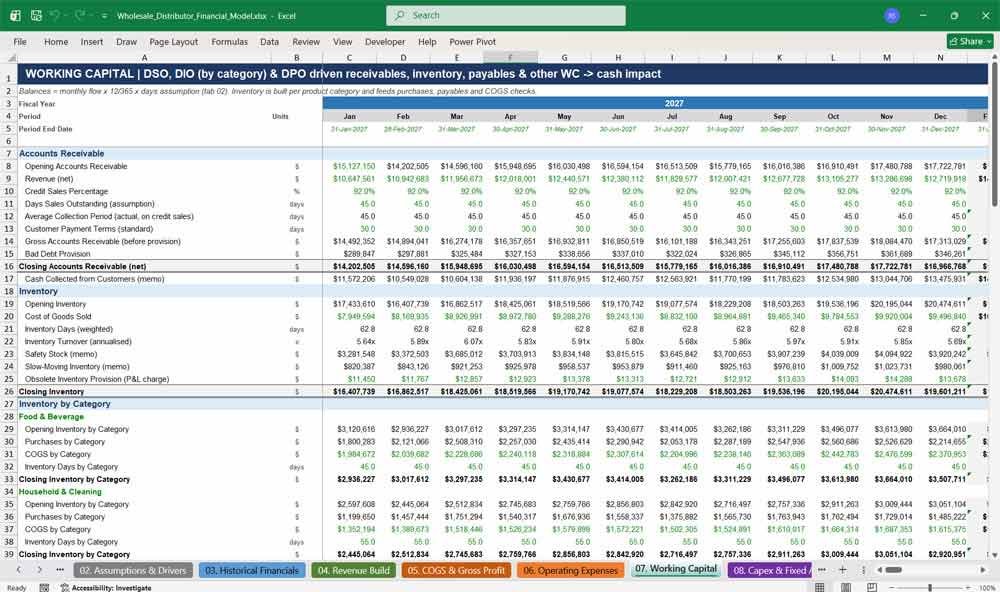Open the Draw ribbon tab
The image size is (1000, 592).
[126, 41]
